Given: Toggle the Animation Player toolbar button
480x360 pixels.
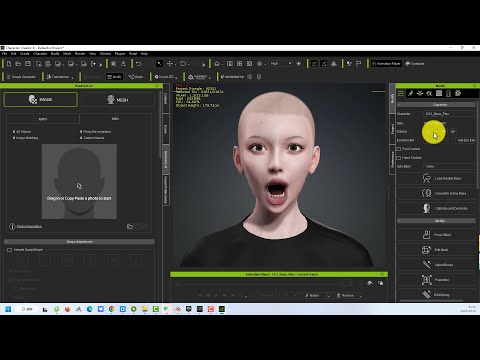Looking at the screenshot, I should click(x=386, y=63).
